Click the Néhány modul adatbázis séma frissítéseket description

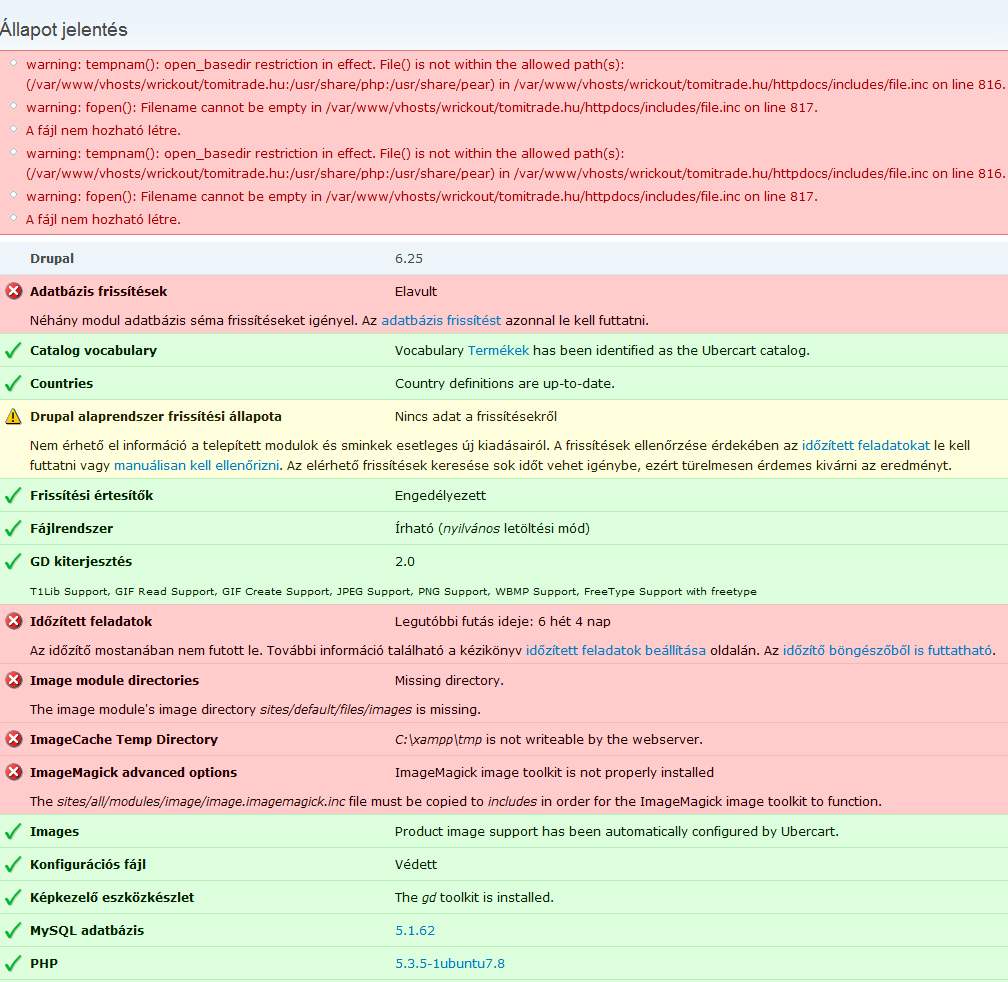pos(339,320)
